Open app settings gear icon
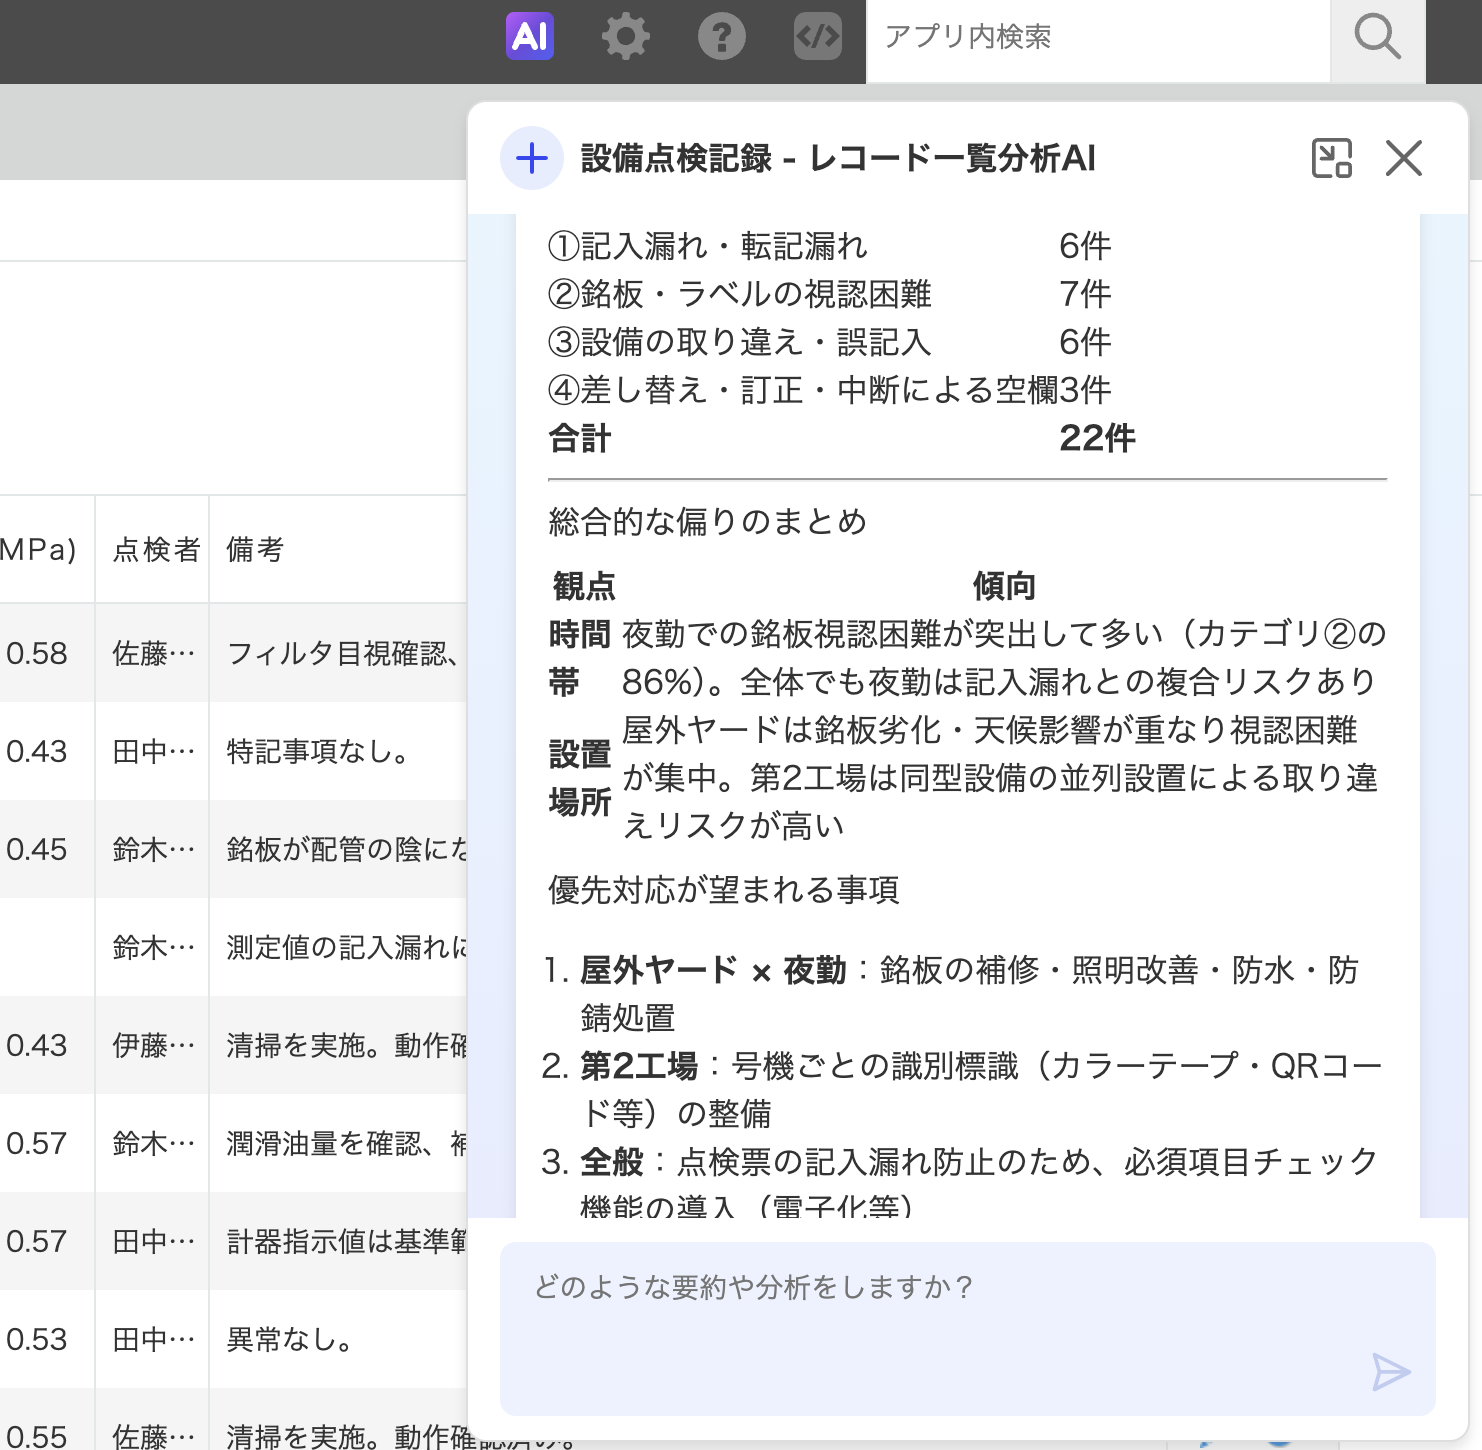The width and height of the screenshot is (1482, 1450). pos(626,37)
